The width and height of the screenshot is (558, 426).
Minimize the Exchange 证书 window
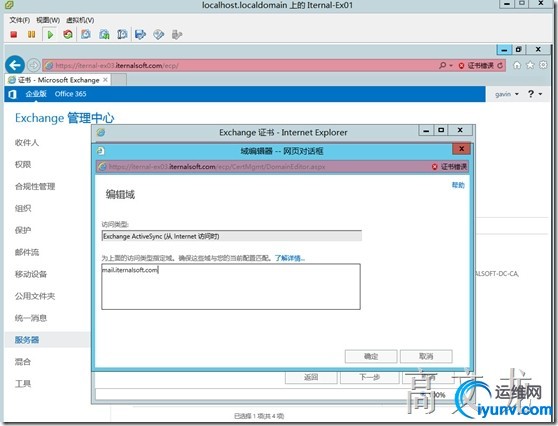tap(426, 130)
